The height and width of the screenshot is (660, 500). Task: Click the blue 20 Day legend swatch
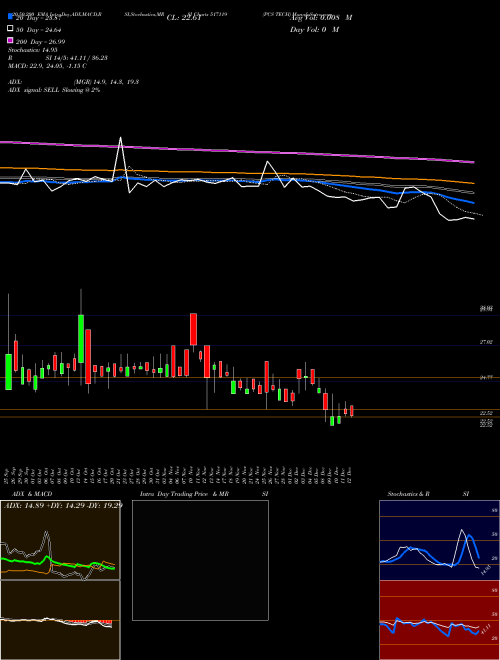click(10, 16)
